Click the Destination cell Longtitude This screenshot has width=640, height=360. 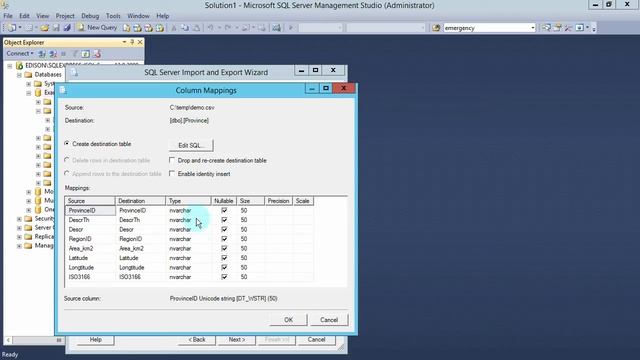coord(141,267)
